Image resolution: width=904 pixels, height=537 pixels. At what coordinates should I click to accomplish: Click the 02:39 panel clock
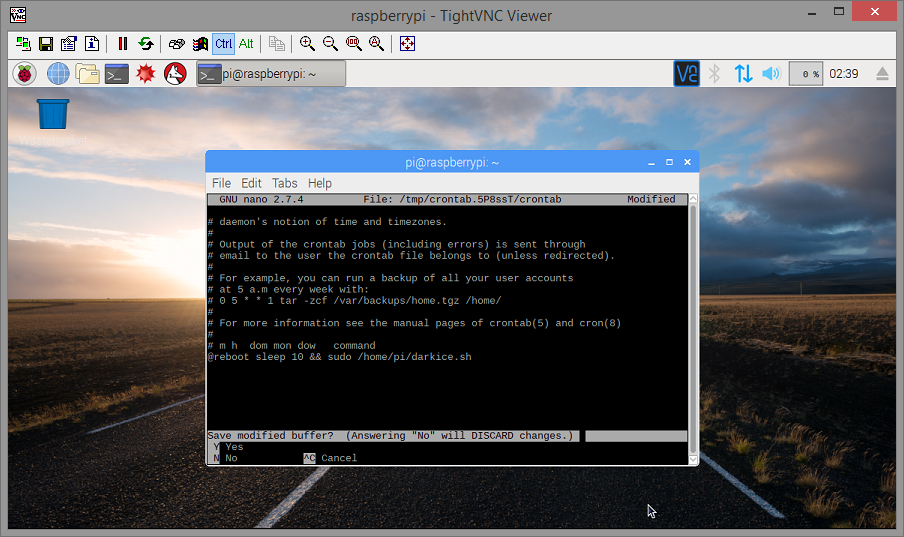point(843,74)
